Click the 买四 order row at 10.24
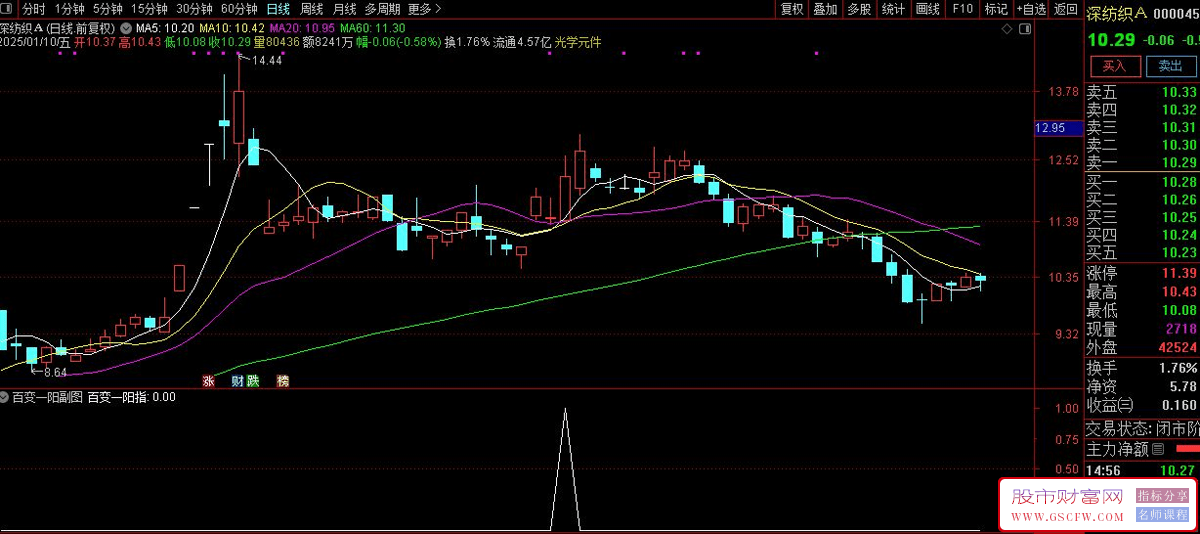1200x534 pixels. [x=1142, y=235]
